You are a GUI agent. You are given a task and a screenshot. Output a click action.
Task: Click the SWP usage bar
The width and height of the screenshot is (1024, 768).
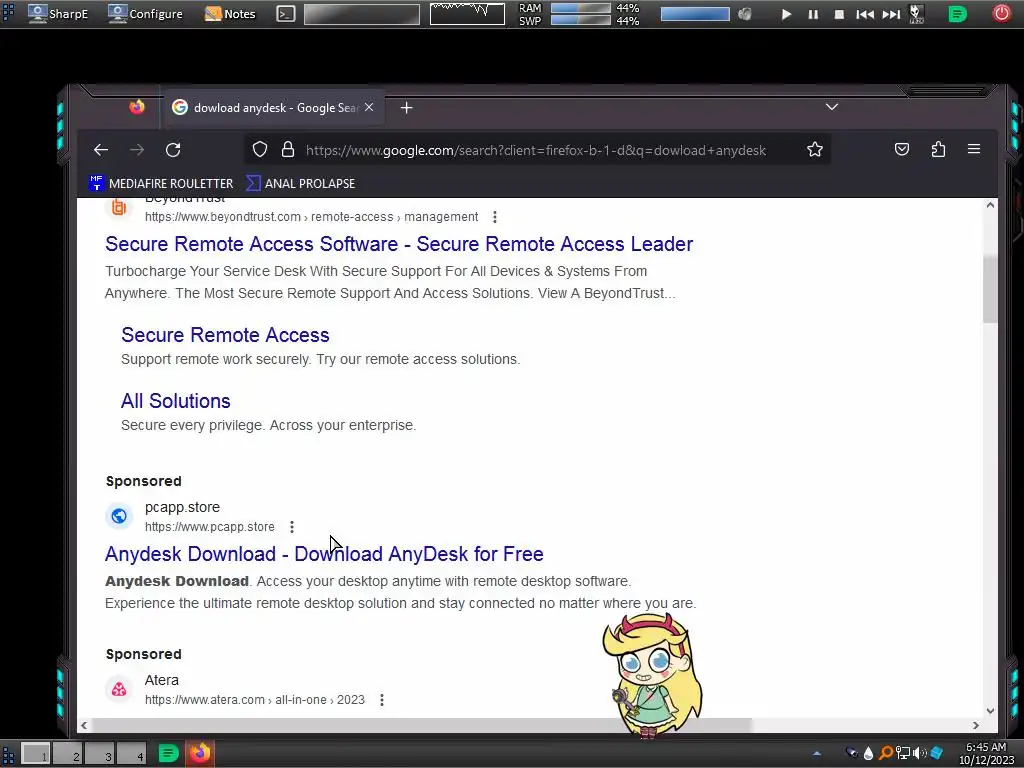581,20
